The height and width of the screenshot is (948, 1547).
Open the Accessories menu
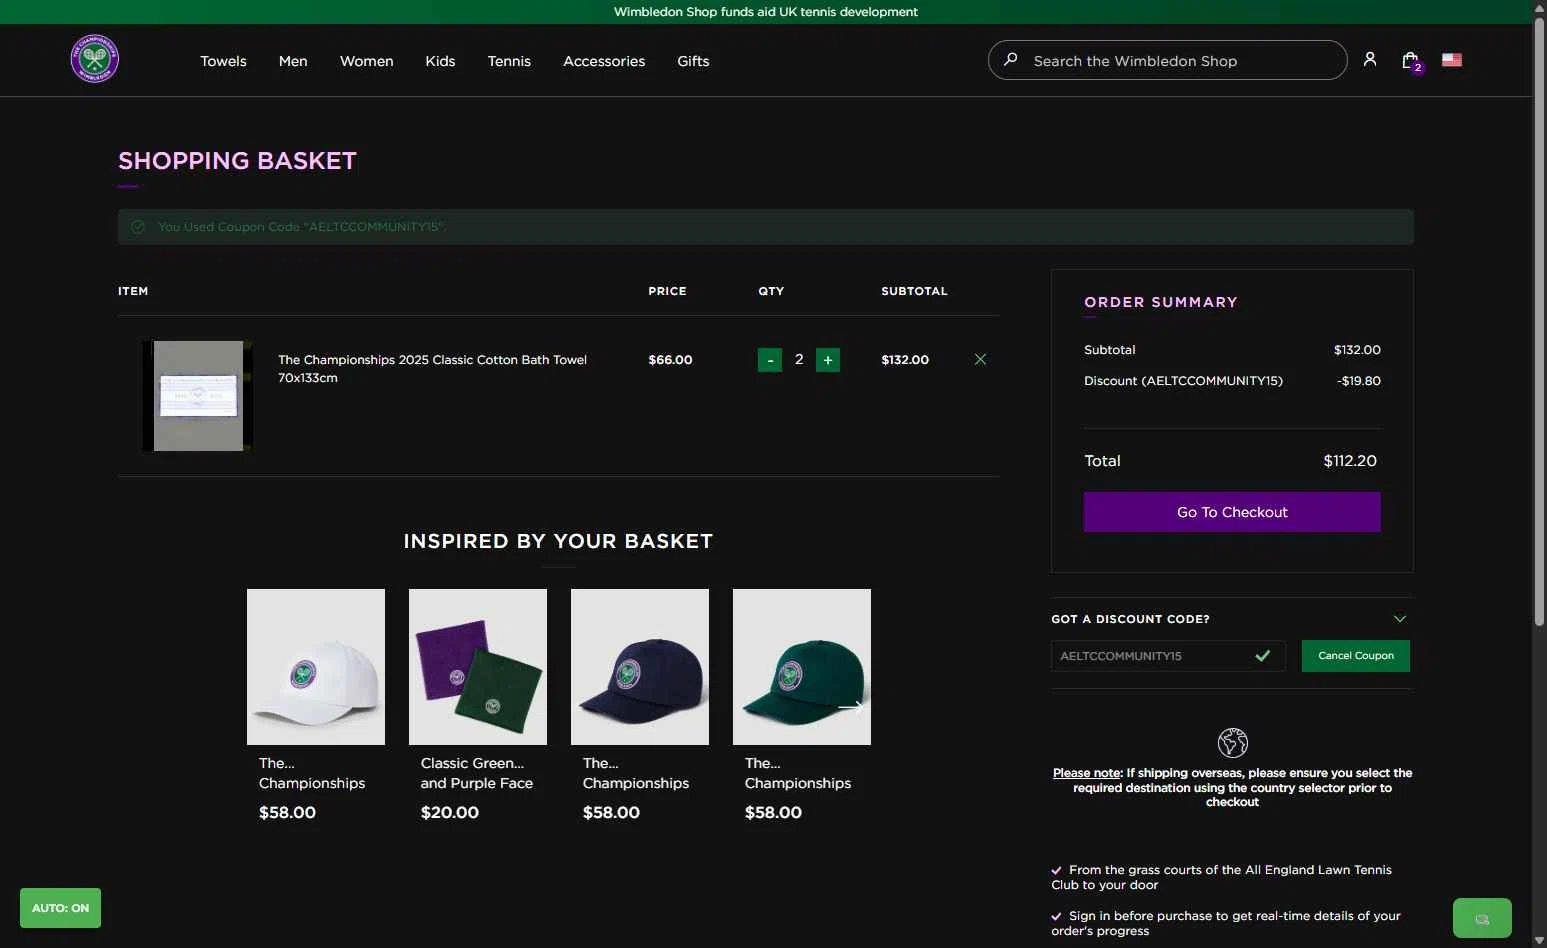pos(604,61)
